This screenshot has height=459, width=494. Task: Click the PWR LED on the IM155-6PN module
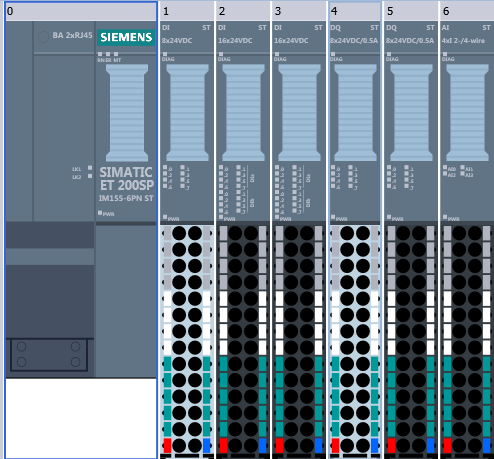[100, 213]
